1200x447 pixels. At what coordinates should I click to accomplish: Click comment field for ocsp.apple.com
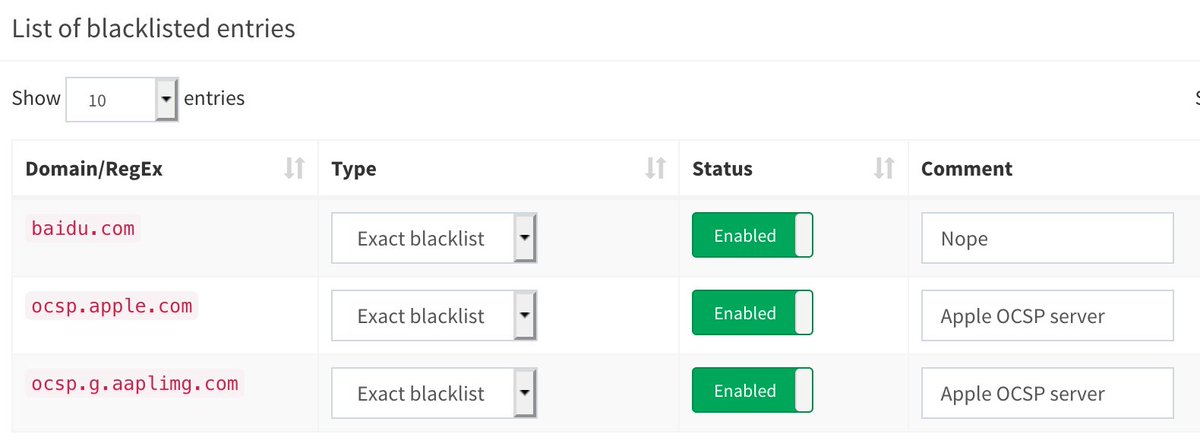click(x=1047, y=316)
